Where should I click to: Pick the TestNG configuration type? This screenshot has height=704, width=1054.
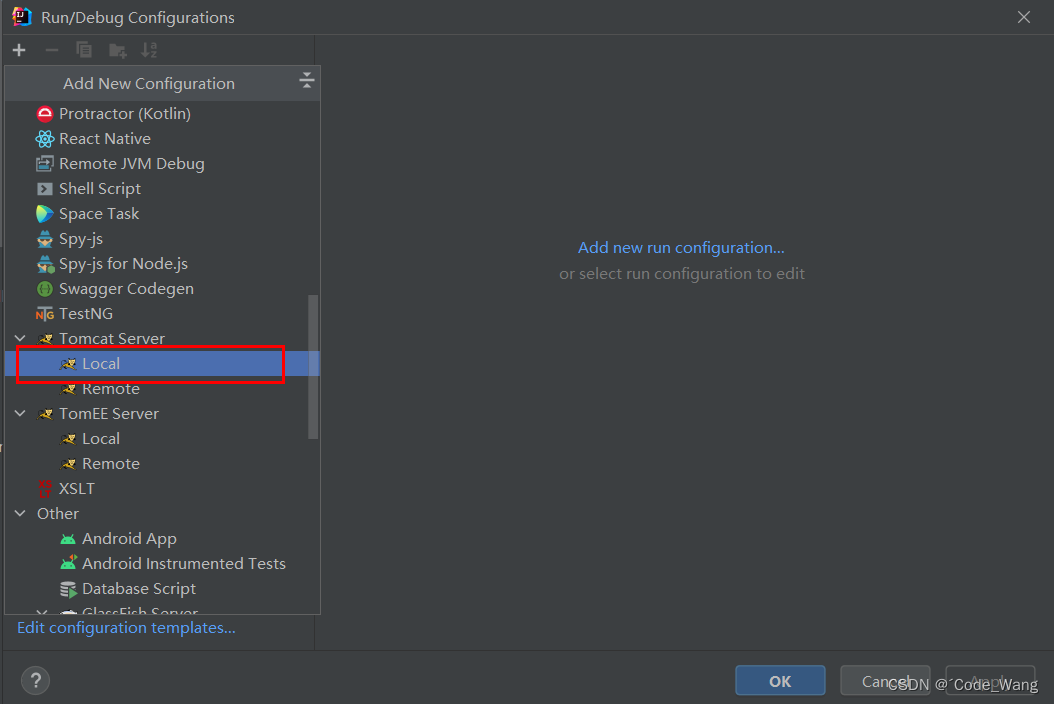point(162,314)
